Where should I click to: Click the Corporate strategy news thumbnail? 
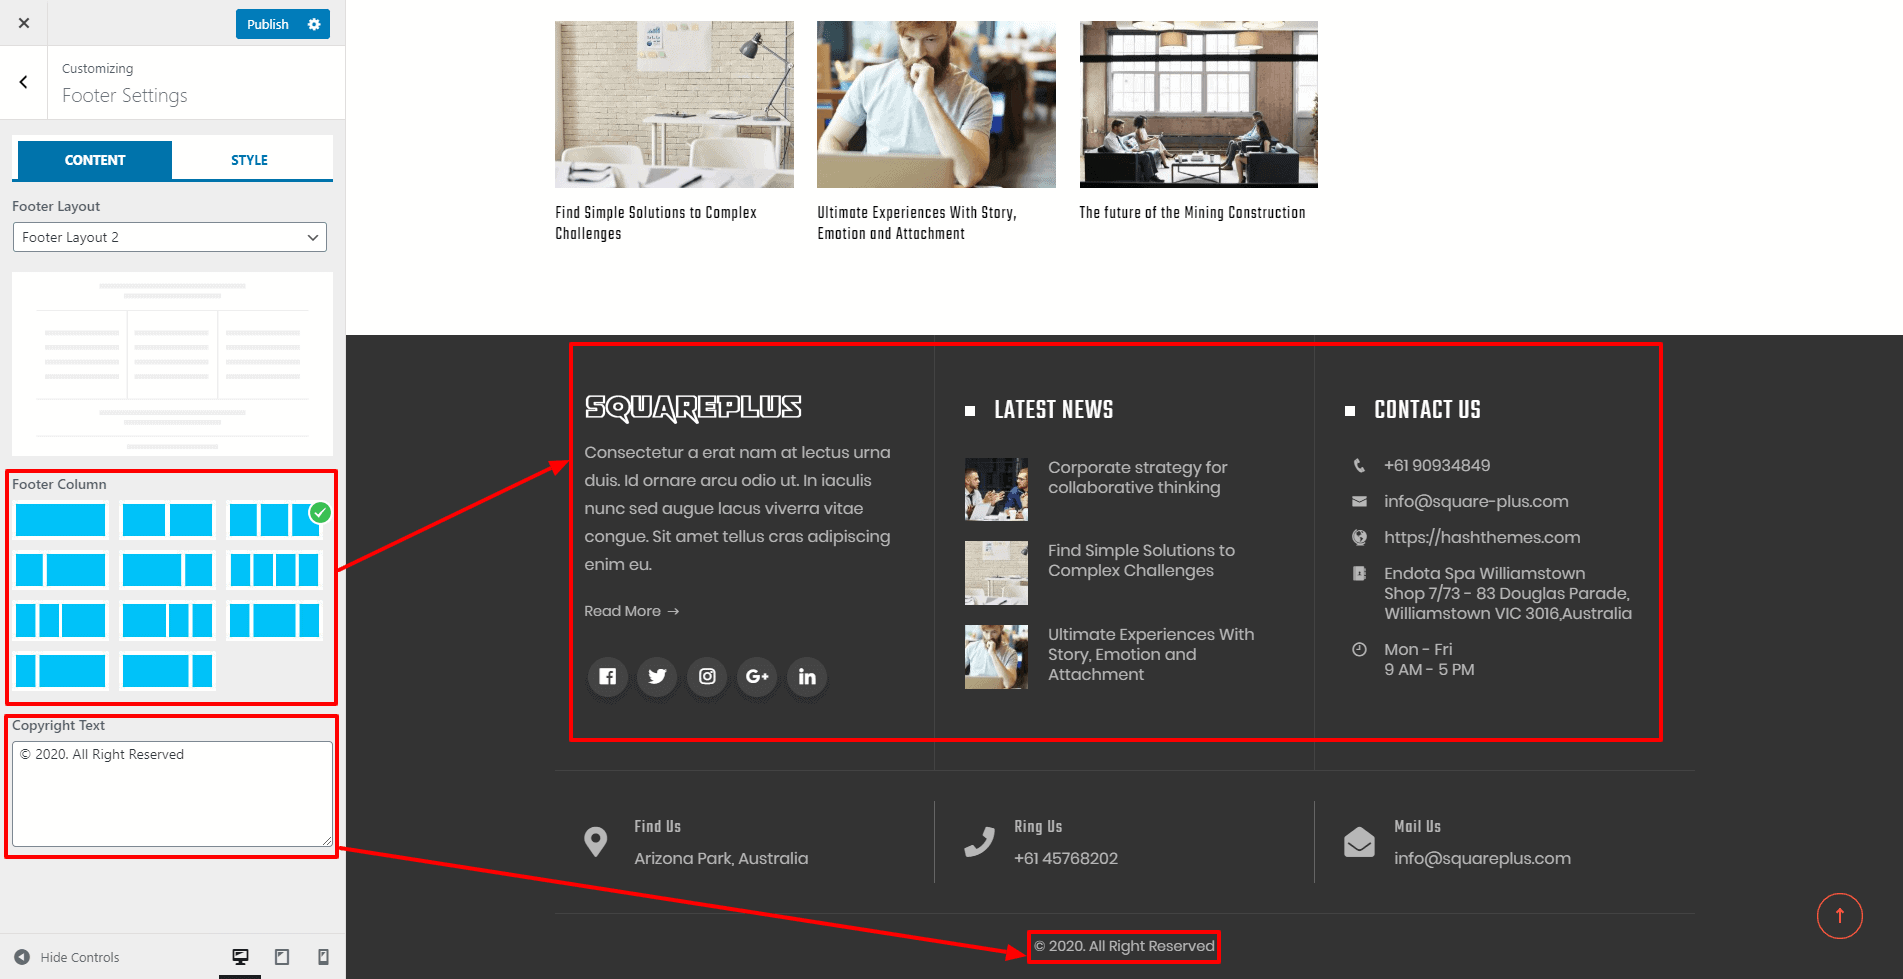coord(996,489)
